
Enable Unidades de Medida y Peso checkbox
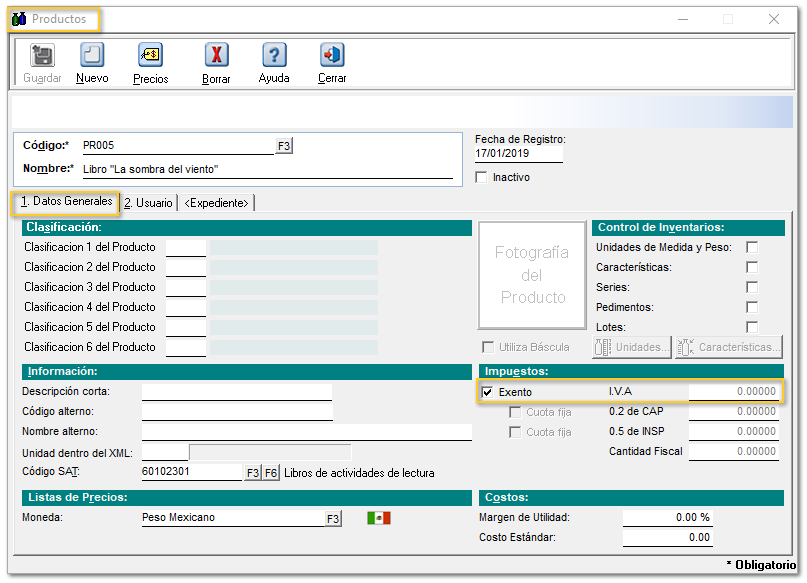coord(752,247)
